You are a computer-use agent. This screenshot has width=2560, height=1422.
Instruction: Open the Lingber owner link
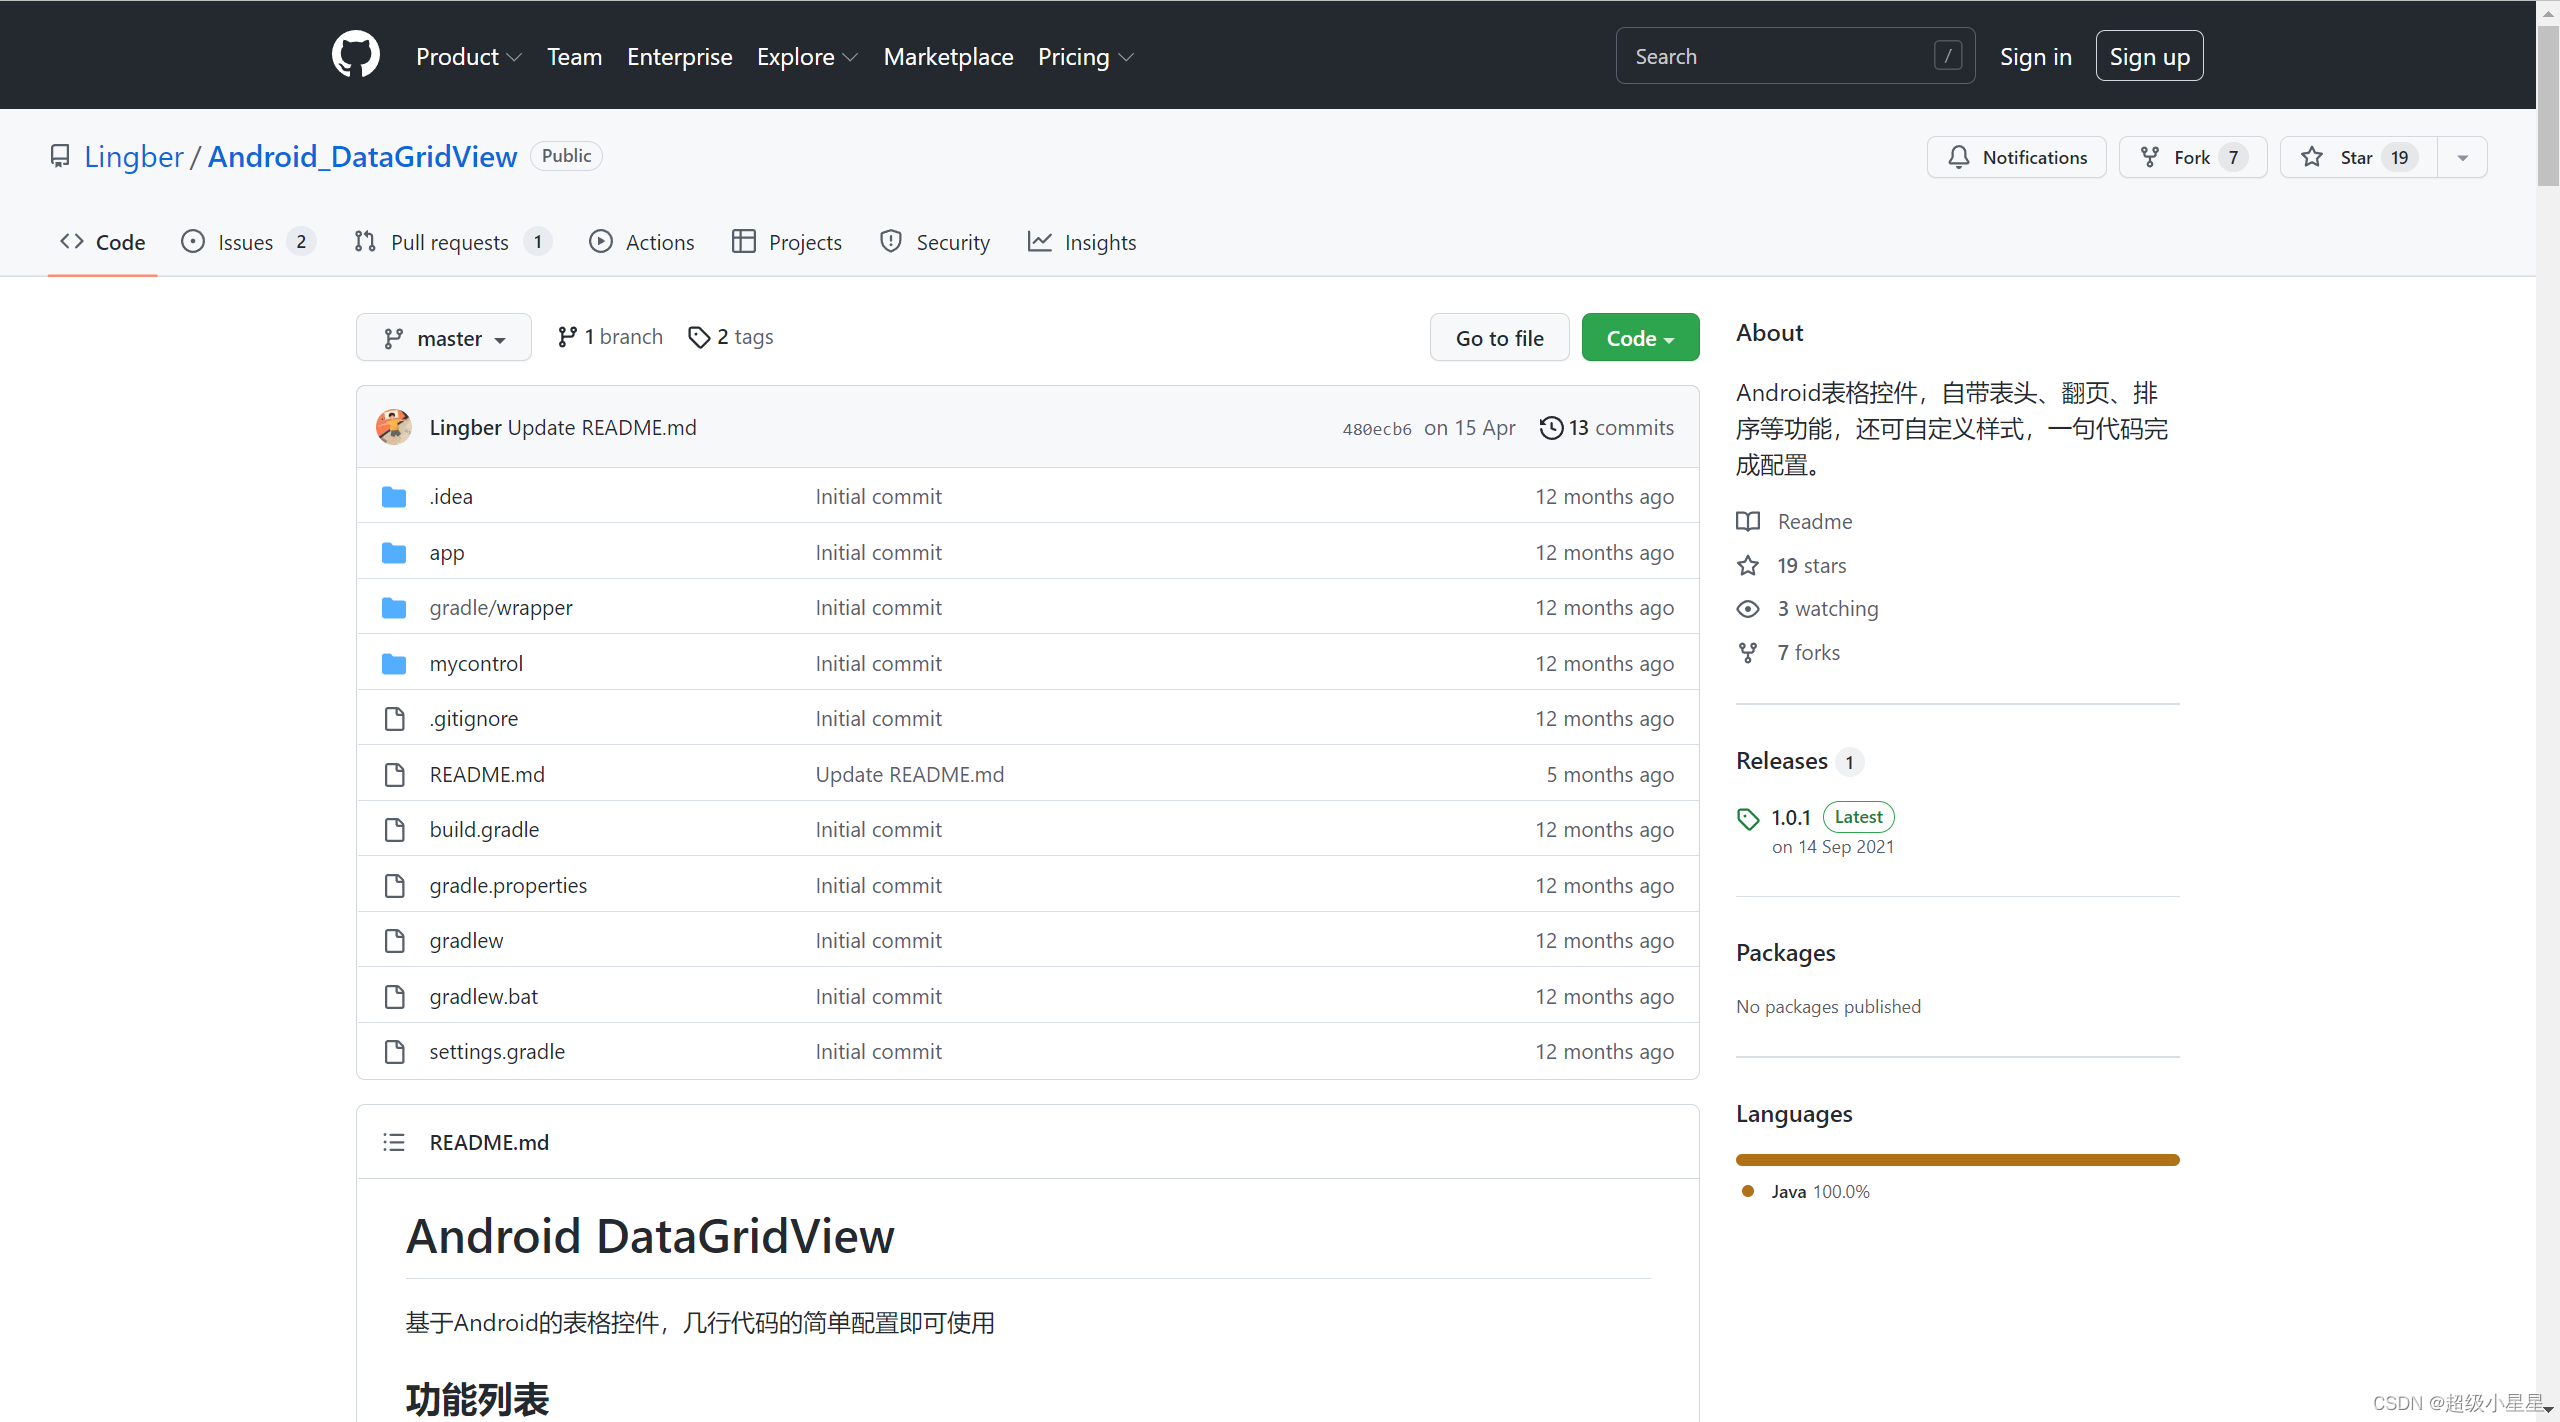134,157
